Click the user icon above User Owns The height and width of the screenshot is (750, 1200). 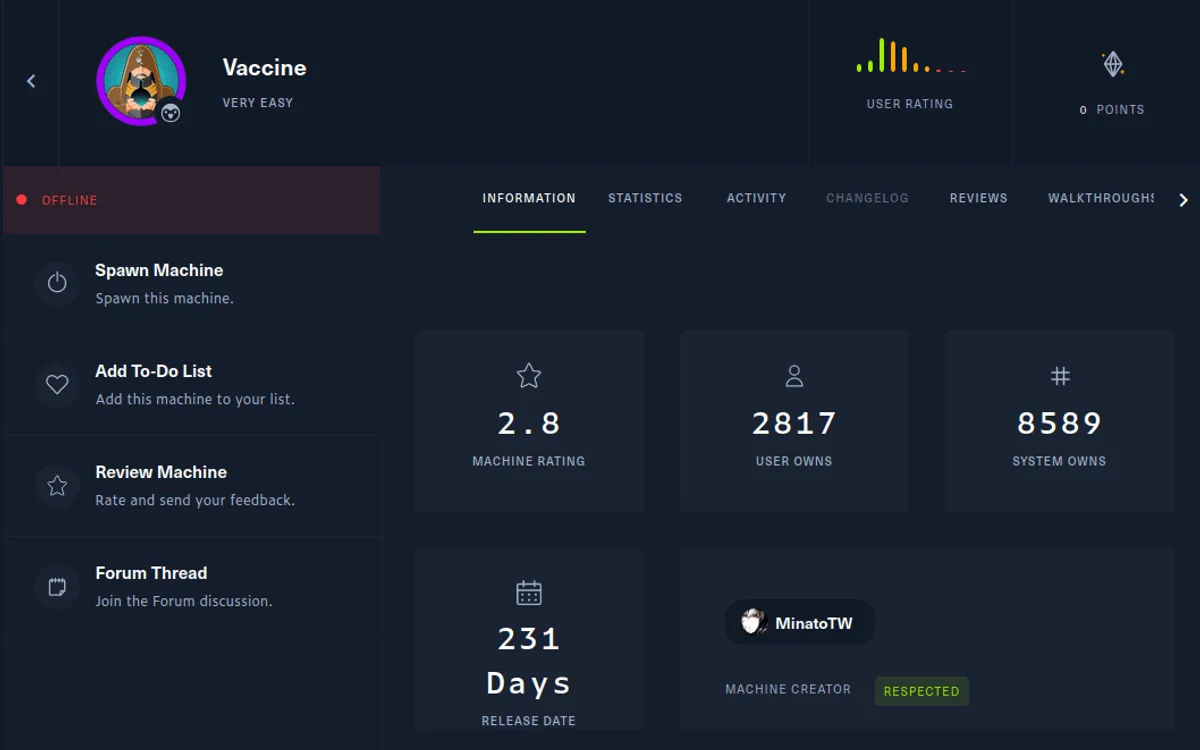(x=793, y=376)
